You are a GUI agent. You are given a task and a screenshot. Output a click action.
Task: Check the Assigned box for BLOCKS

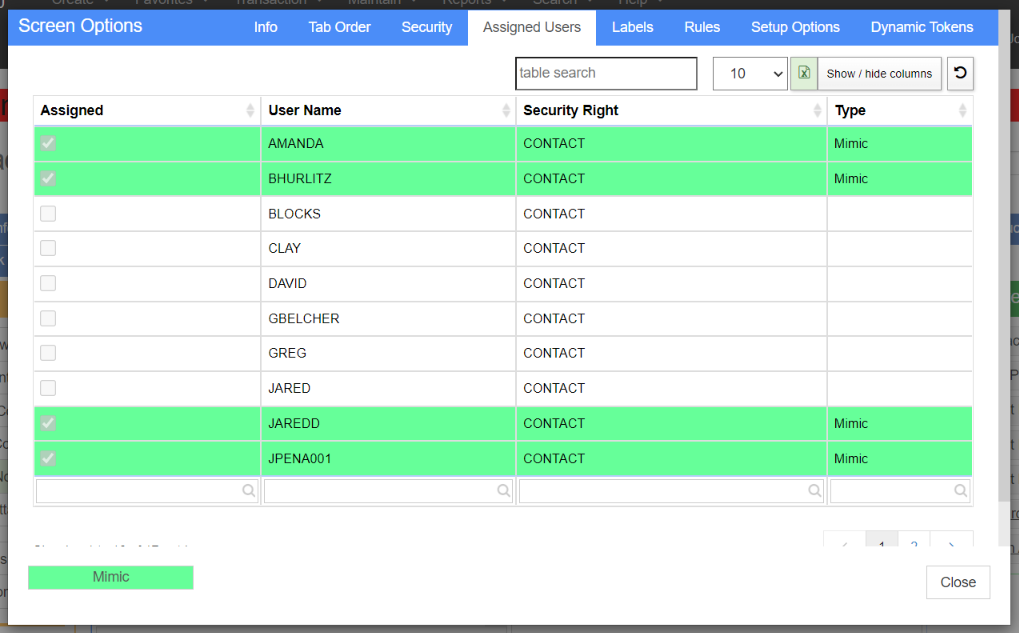[x=48, y=213]
